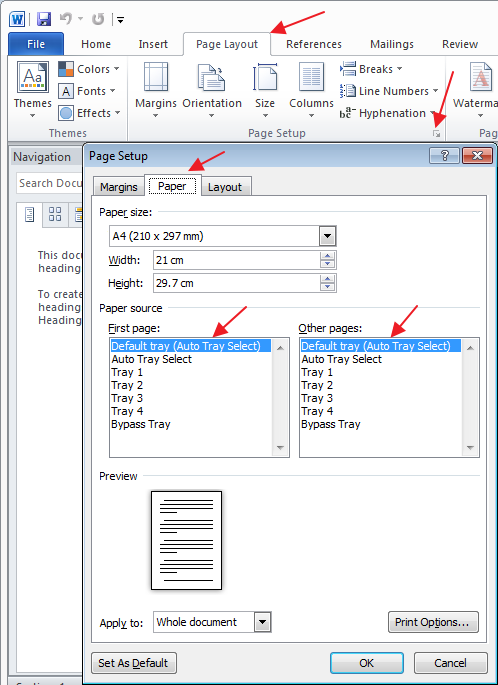498x685 pixels.
Task: Open the Layout tab in Page Setup
Action: point(225,187)
